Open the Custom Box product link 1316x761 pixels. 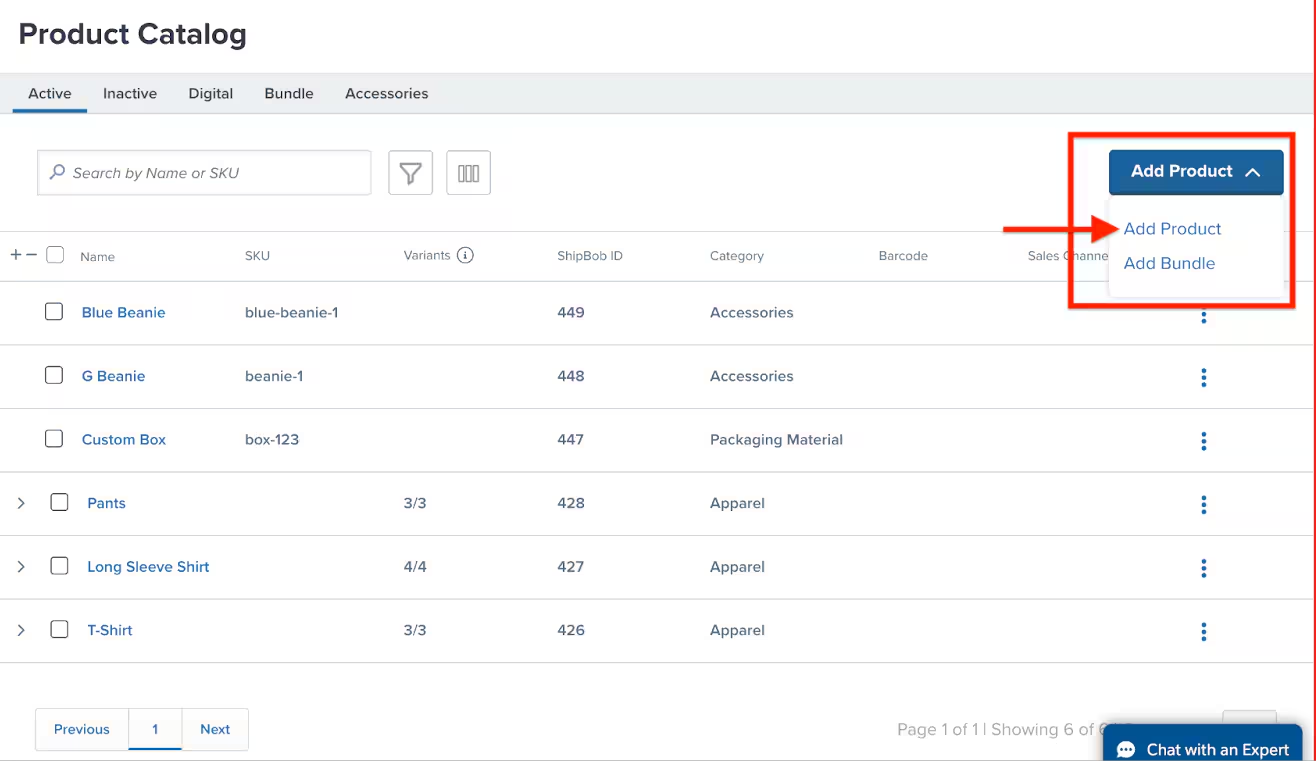[x=123, y=439]
